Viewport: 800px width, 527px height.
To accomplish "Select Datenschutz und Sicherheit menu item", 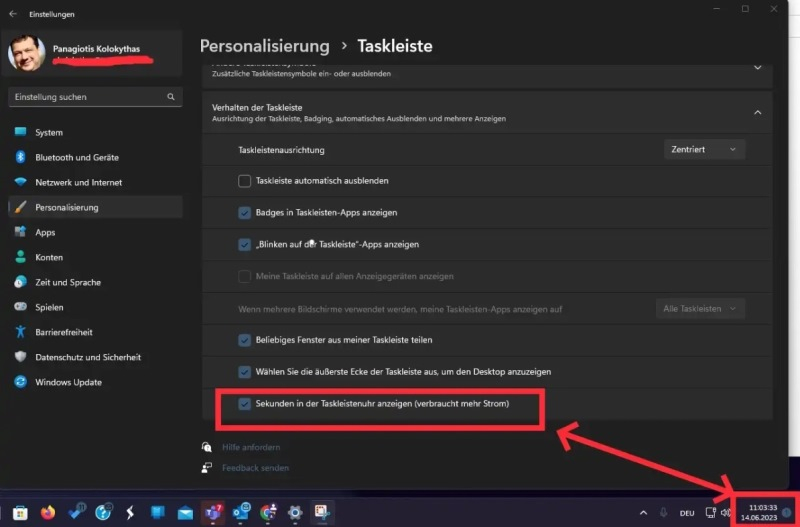I will click(87, 357).
